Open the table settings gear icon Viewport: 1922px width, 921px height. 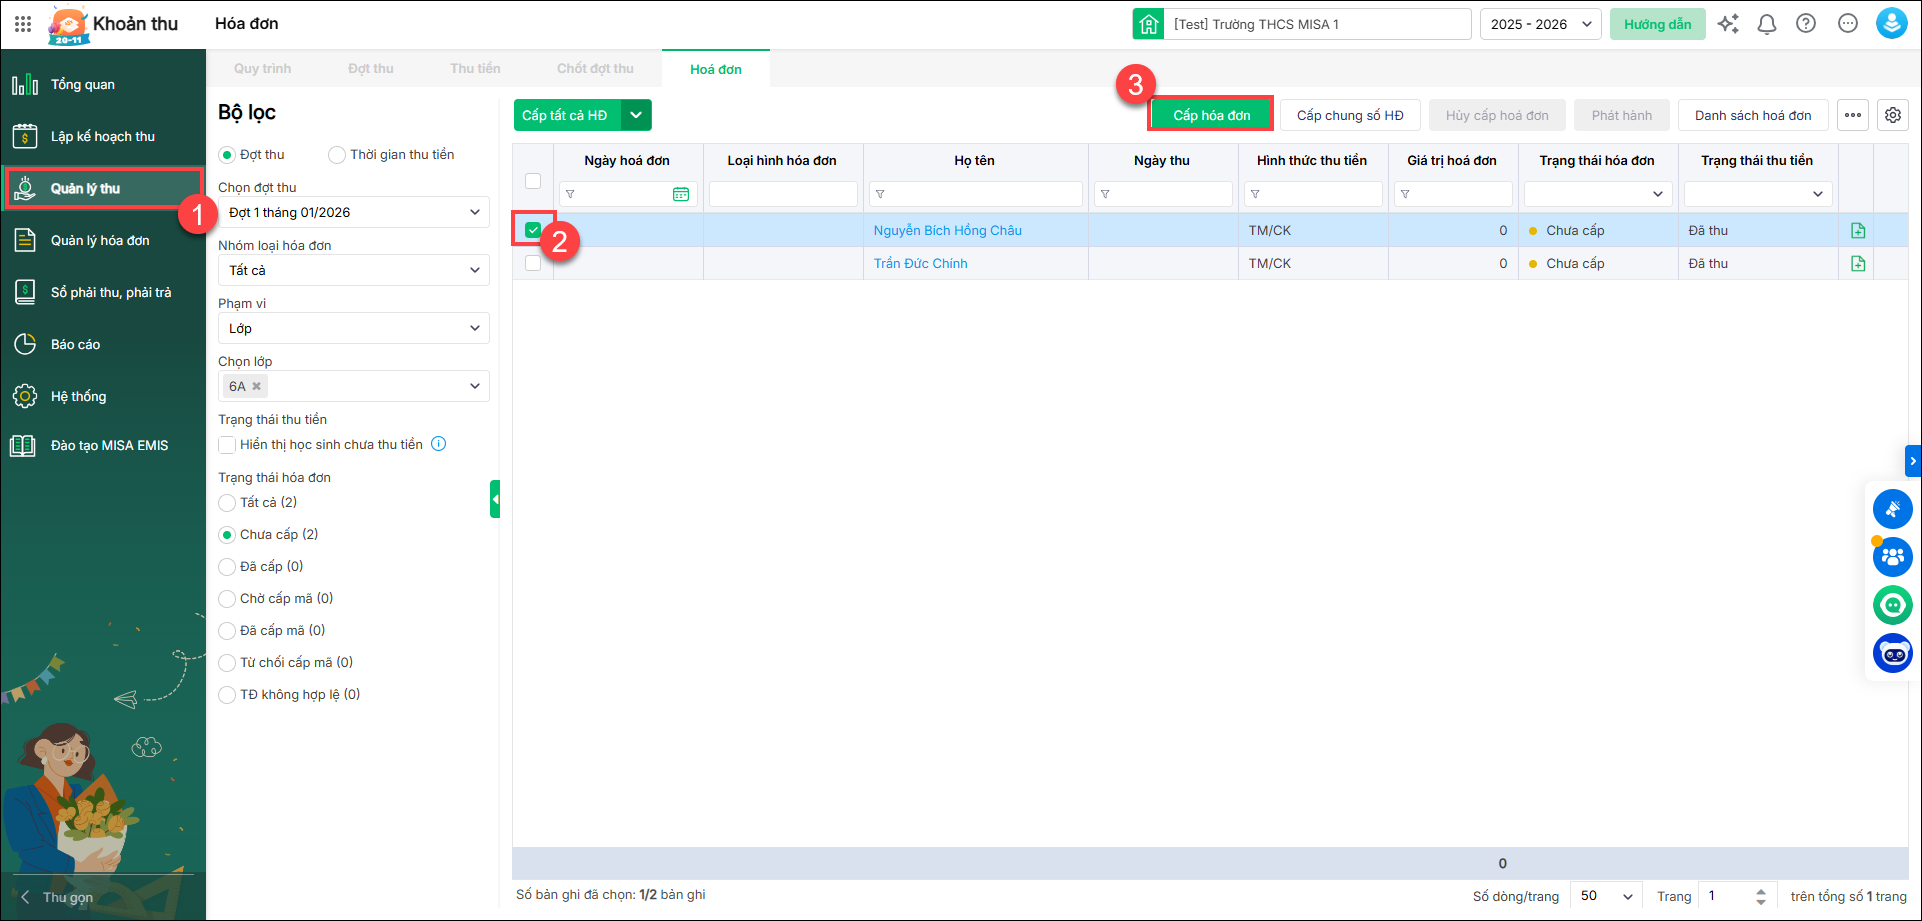pos(1893,115)
